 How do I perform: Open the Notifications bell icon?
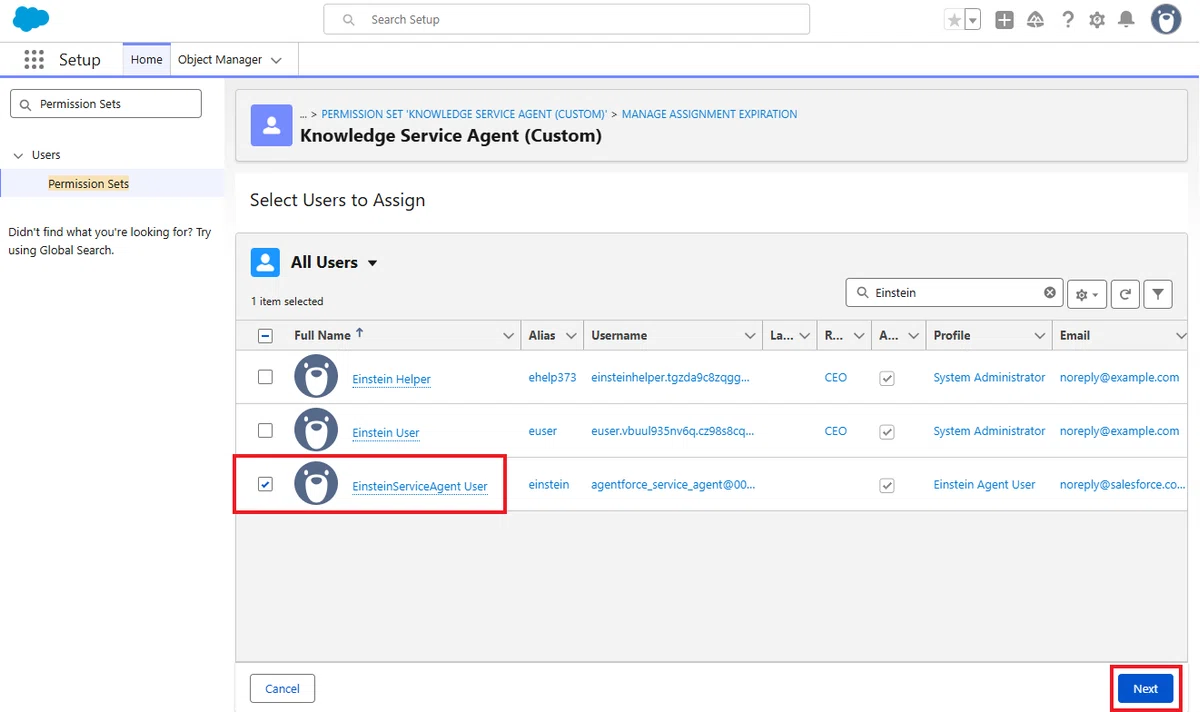(x=1127, y=20)
